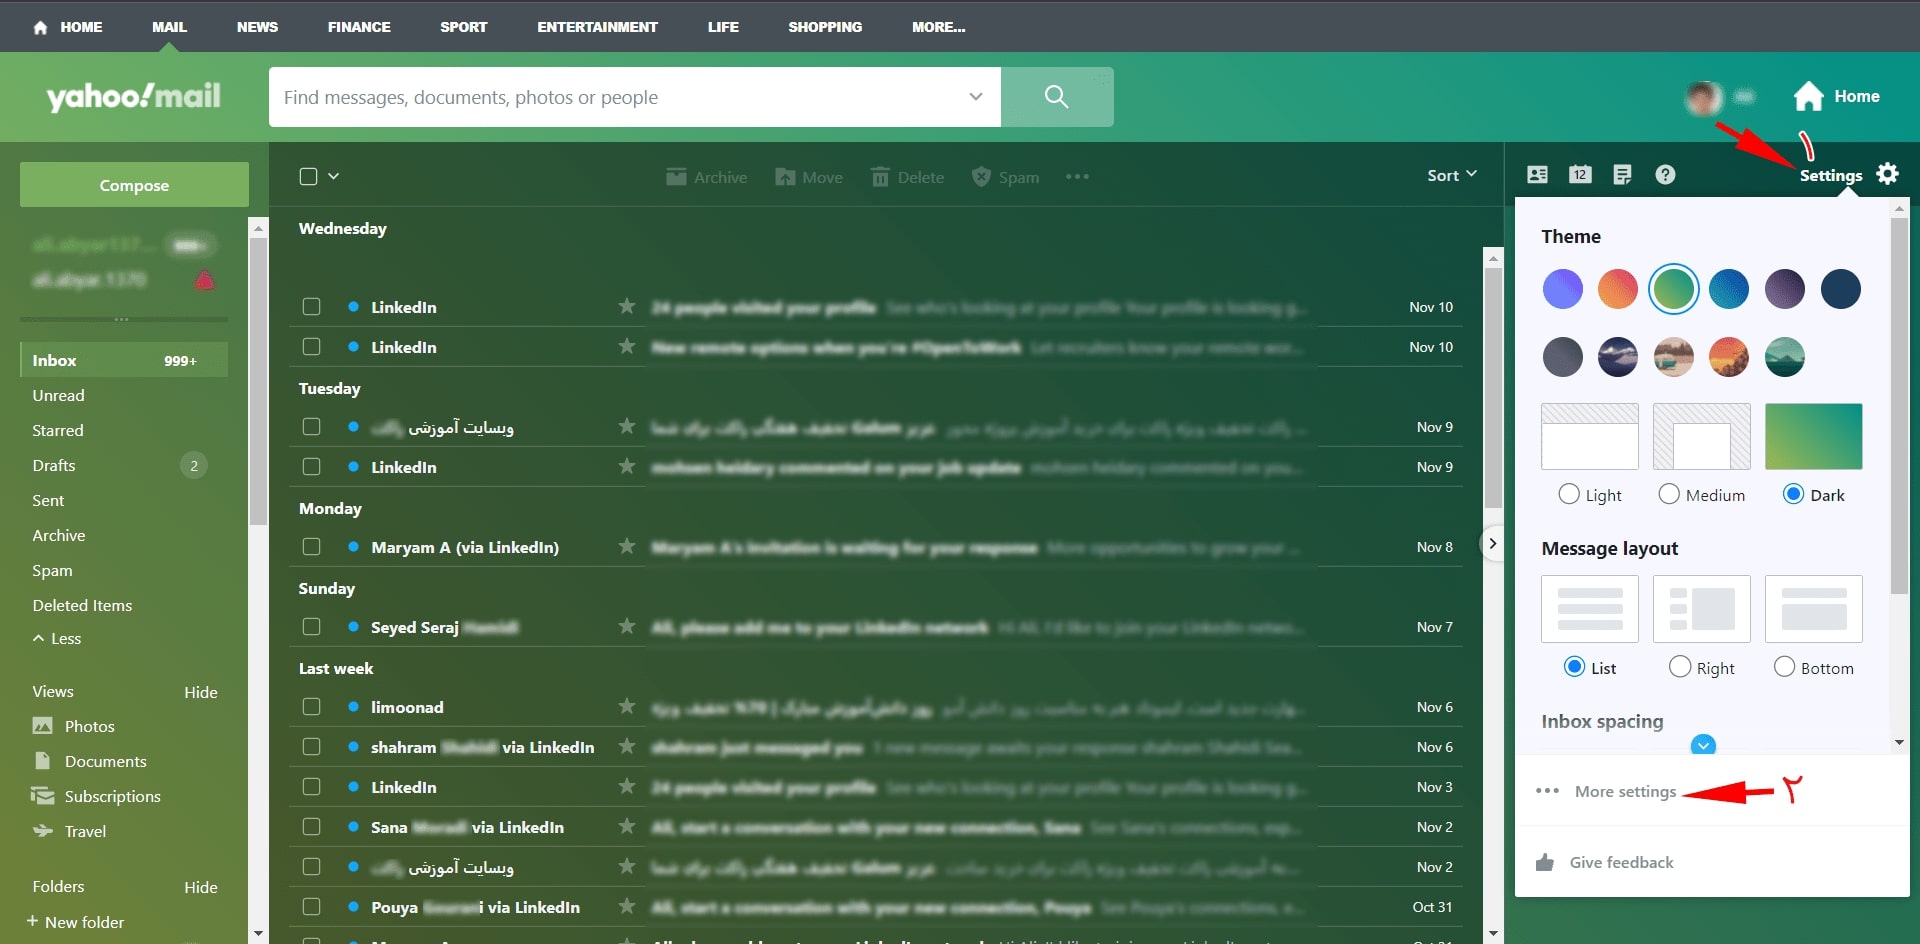Click the search magnifier button
The height and width of the screenshot is (944, 1920).
coord(1056,97)
